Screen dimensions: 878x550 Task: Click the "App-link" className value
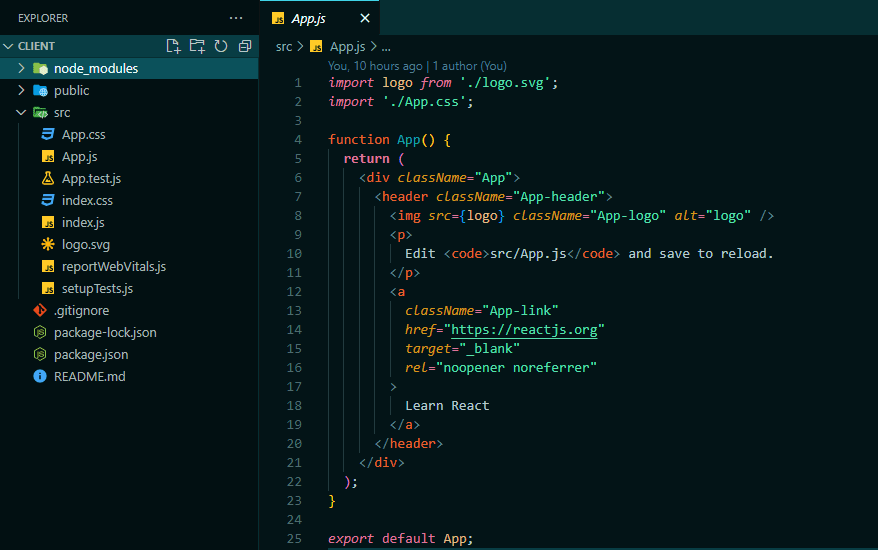pos(520,310)
